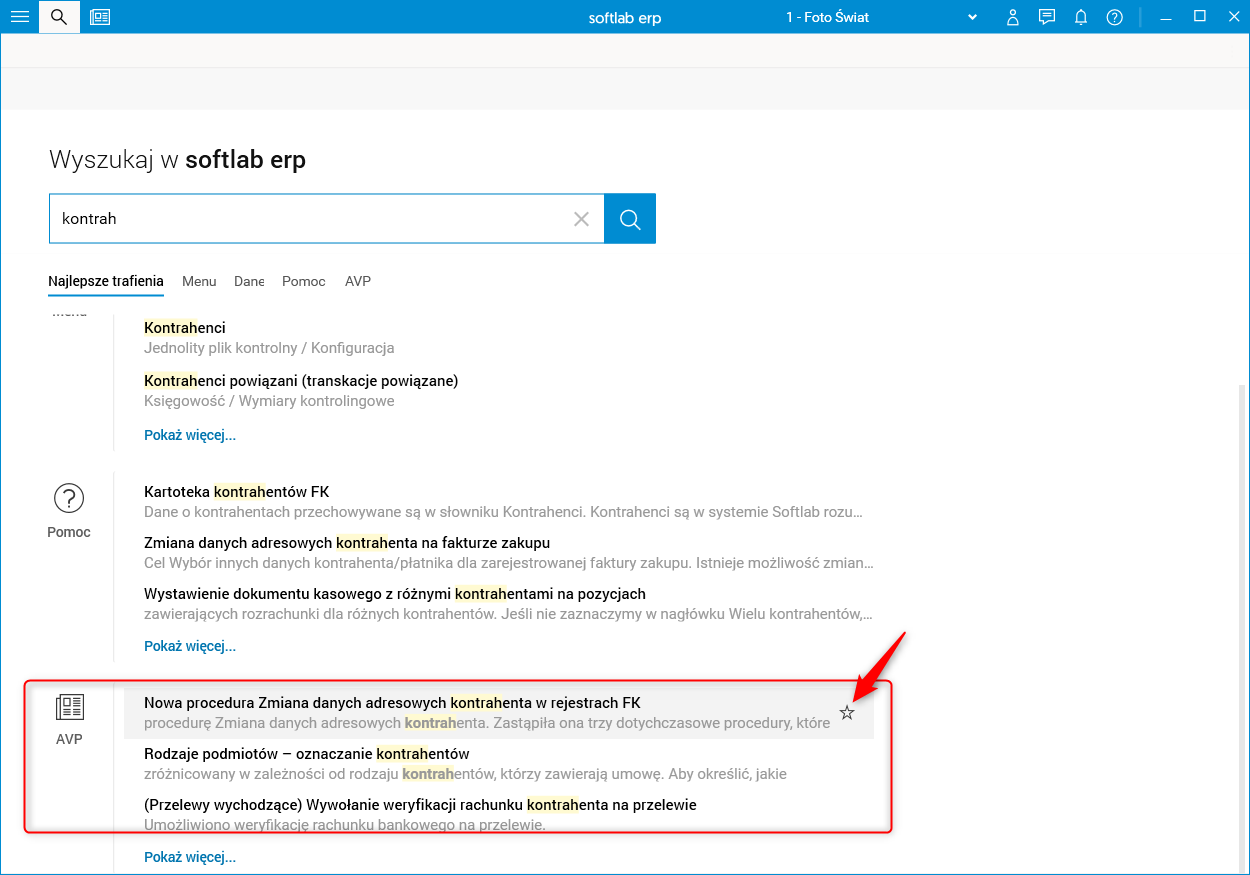Image resolution: width=1250 pixels, height=875 pixels.
Task: Switch to AVP tab
Action: click(358, 281)
